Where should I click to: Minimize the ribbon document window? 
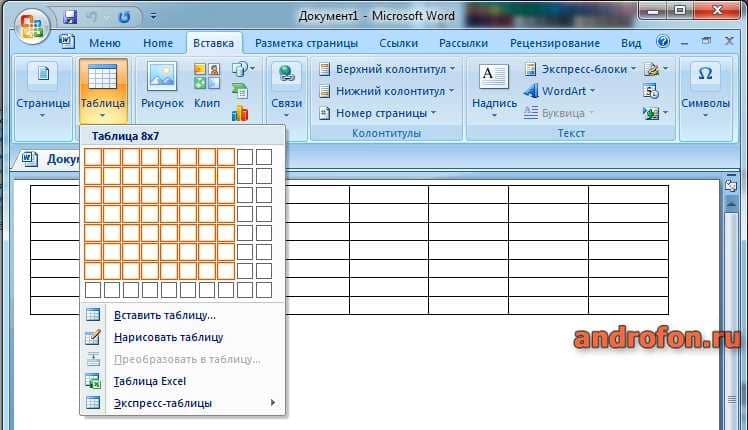click(684, 43)
